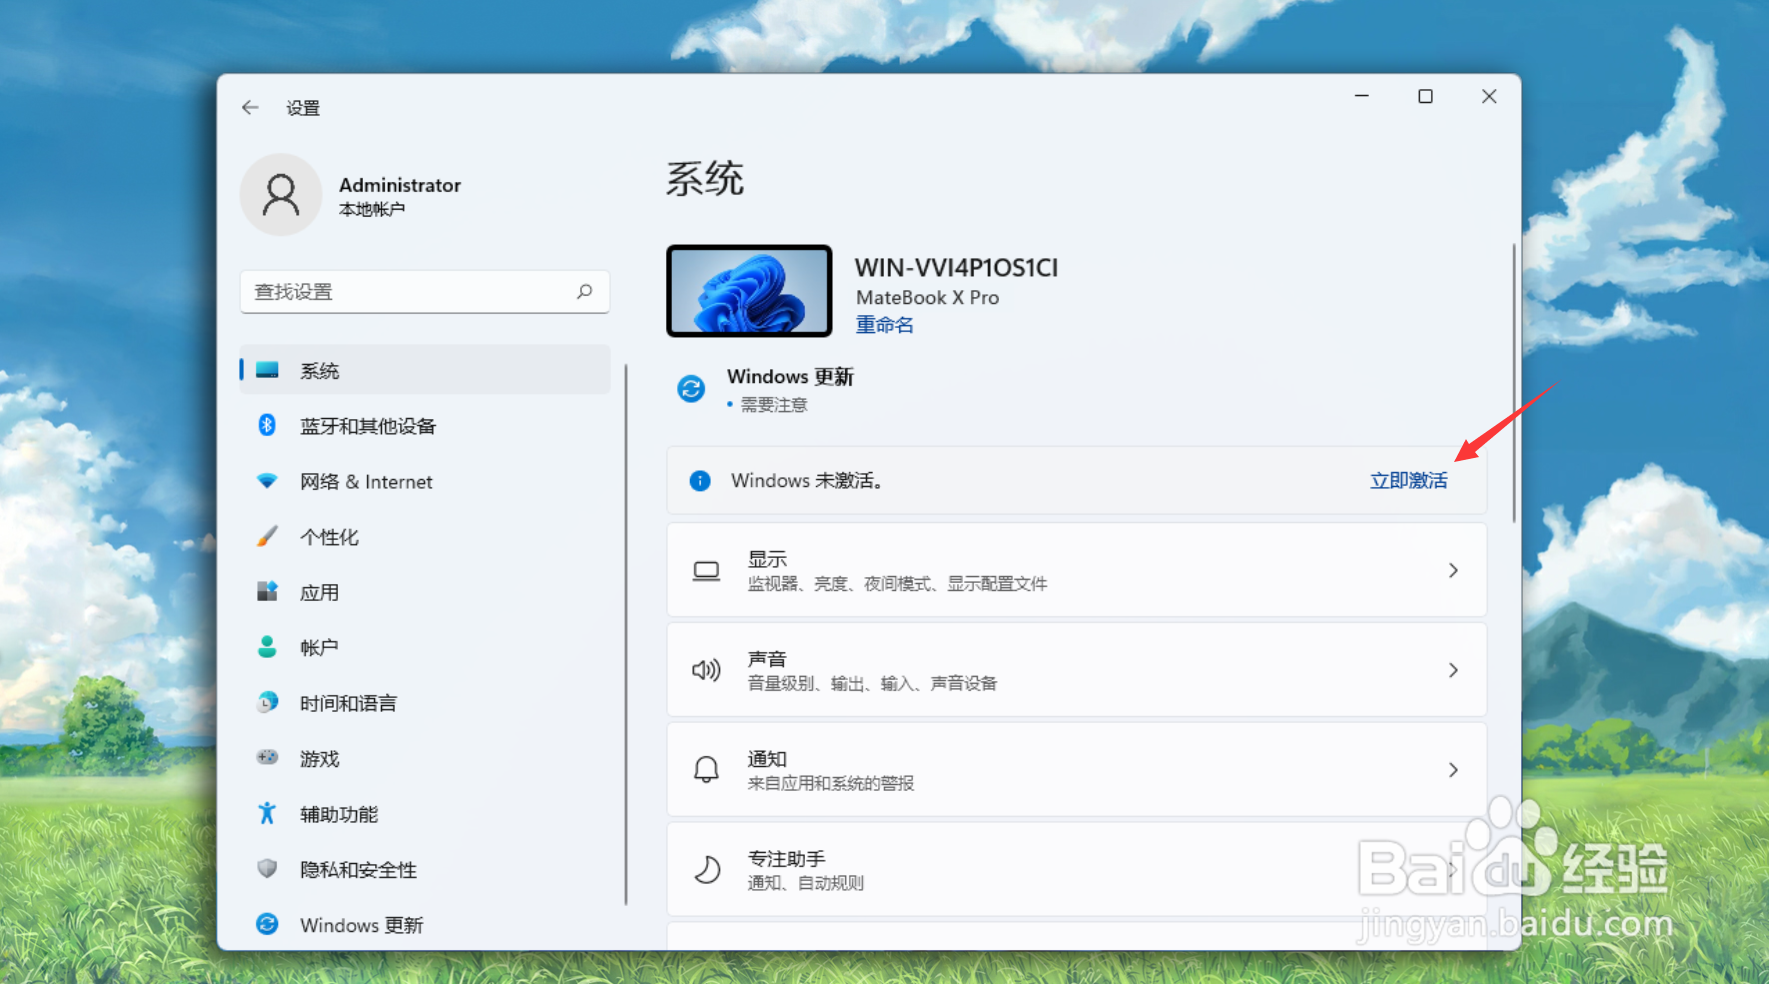Image resolution: width=1769 pixels, height=984 pixels.
Task: Open 时间和语言 settings
Action: click(425, 703)
